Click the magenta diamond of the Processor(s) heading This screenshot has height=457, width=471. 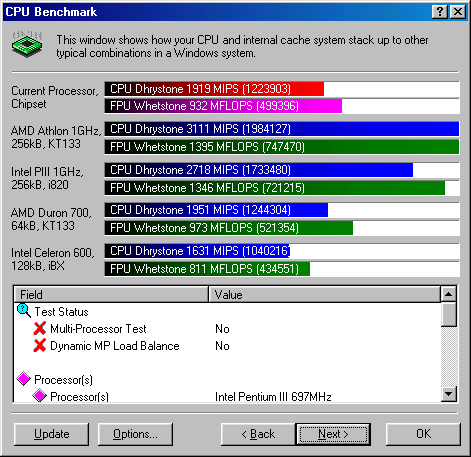tap(24, 379)
